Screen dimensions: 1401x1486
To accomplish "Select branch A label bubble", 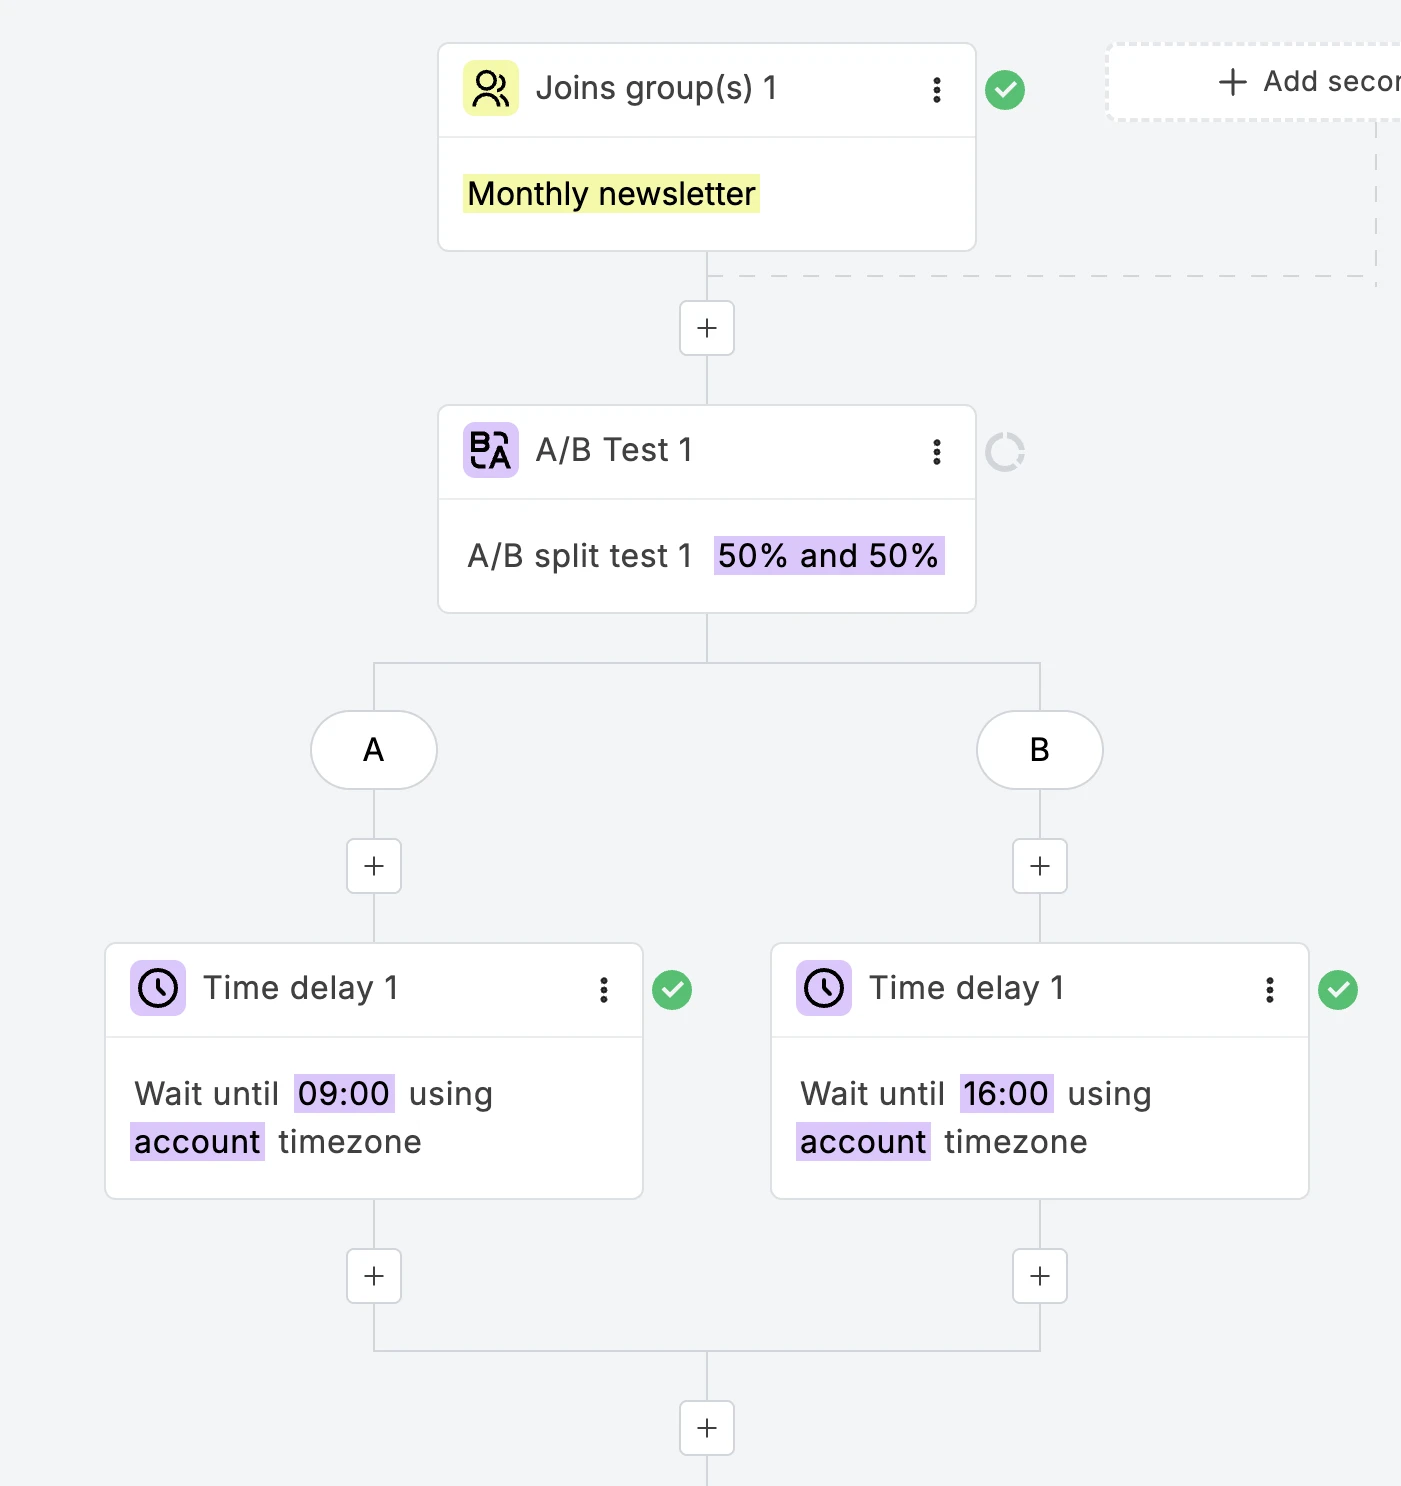I will 374,750.
